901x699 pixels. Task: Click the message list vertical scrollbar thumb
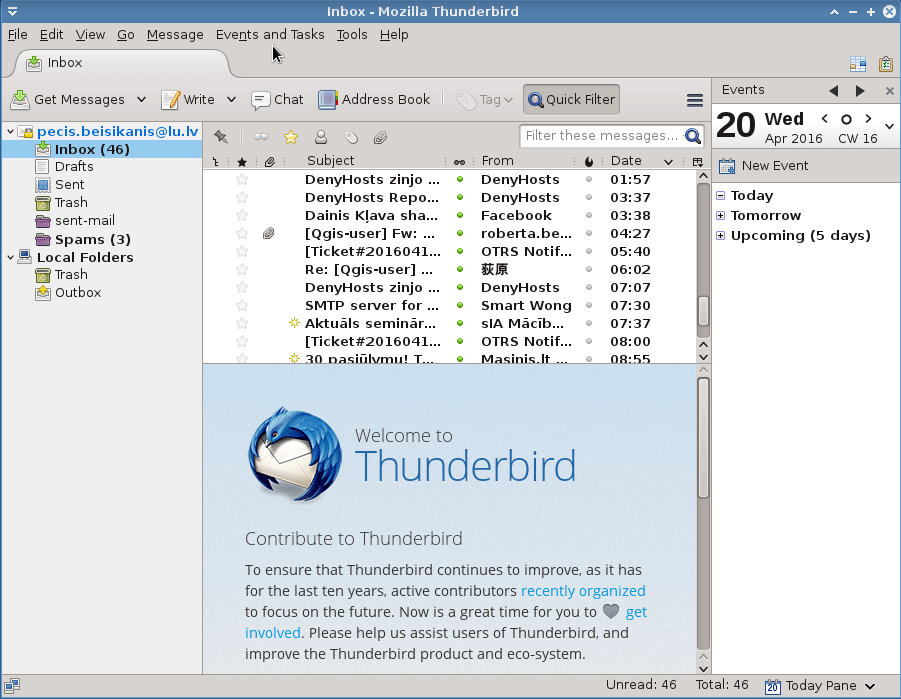pyautogui.click(x=703, y=311)
